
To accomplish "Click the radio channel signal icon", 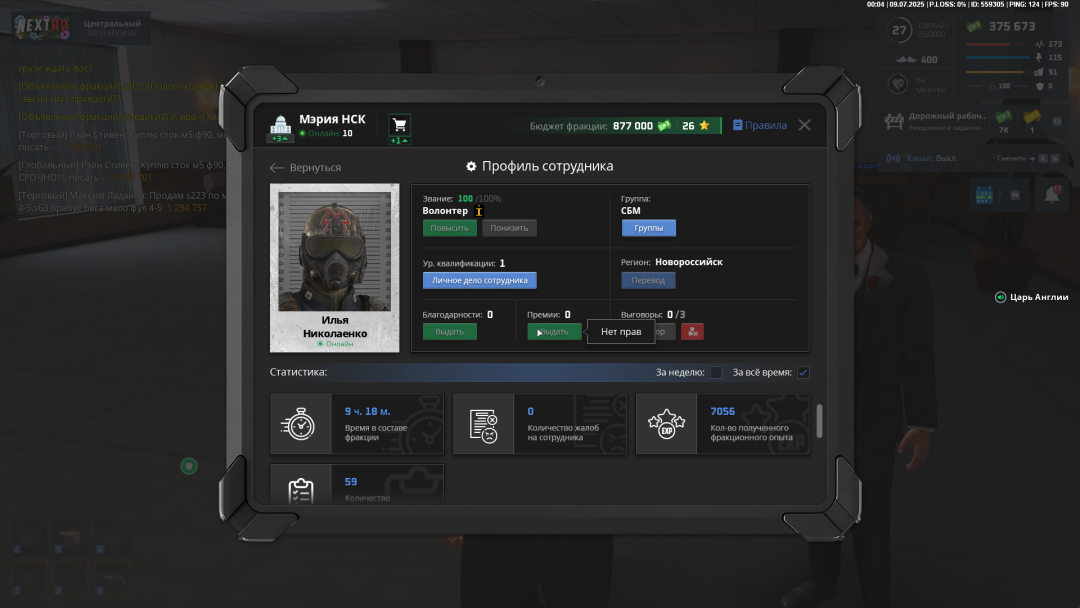I will point(893,158).
